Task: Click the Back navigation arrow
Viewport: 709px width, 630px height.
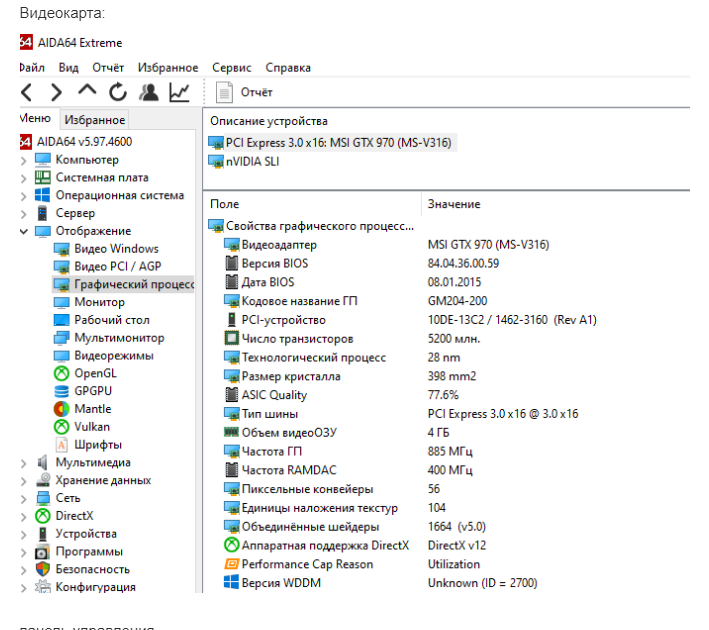Action: coord(28,93)
